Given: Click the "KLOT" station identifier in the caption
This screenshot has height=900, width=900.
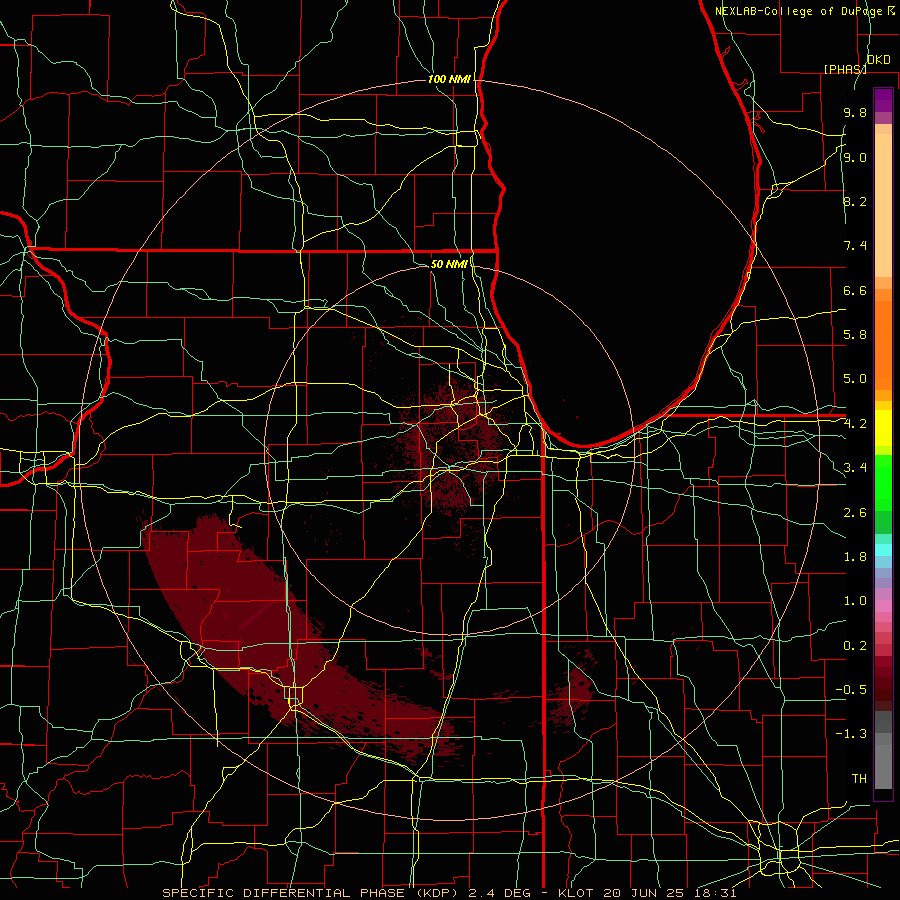Looking at the screenshot, I should (x=577, y=893).
